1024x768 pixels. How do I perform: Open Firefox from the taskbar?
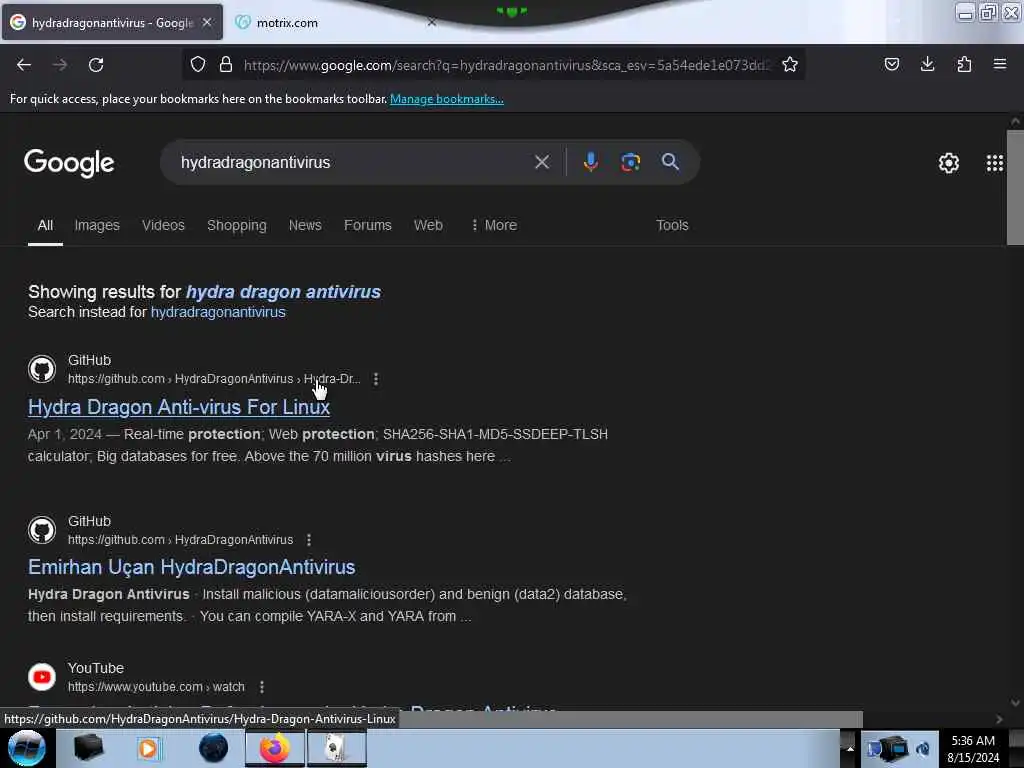[x=275, y=748]
